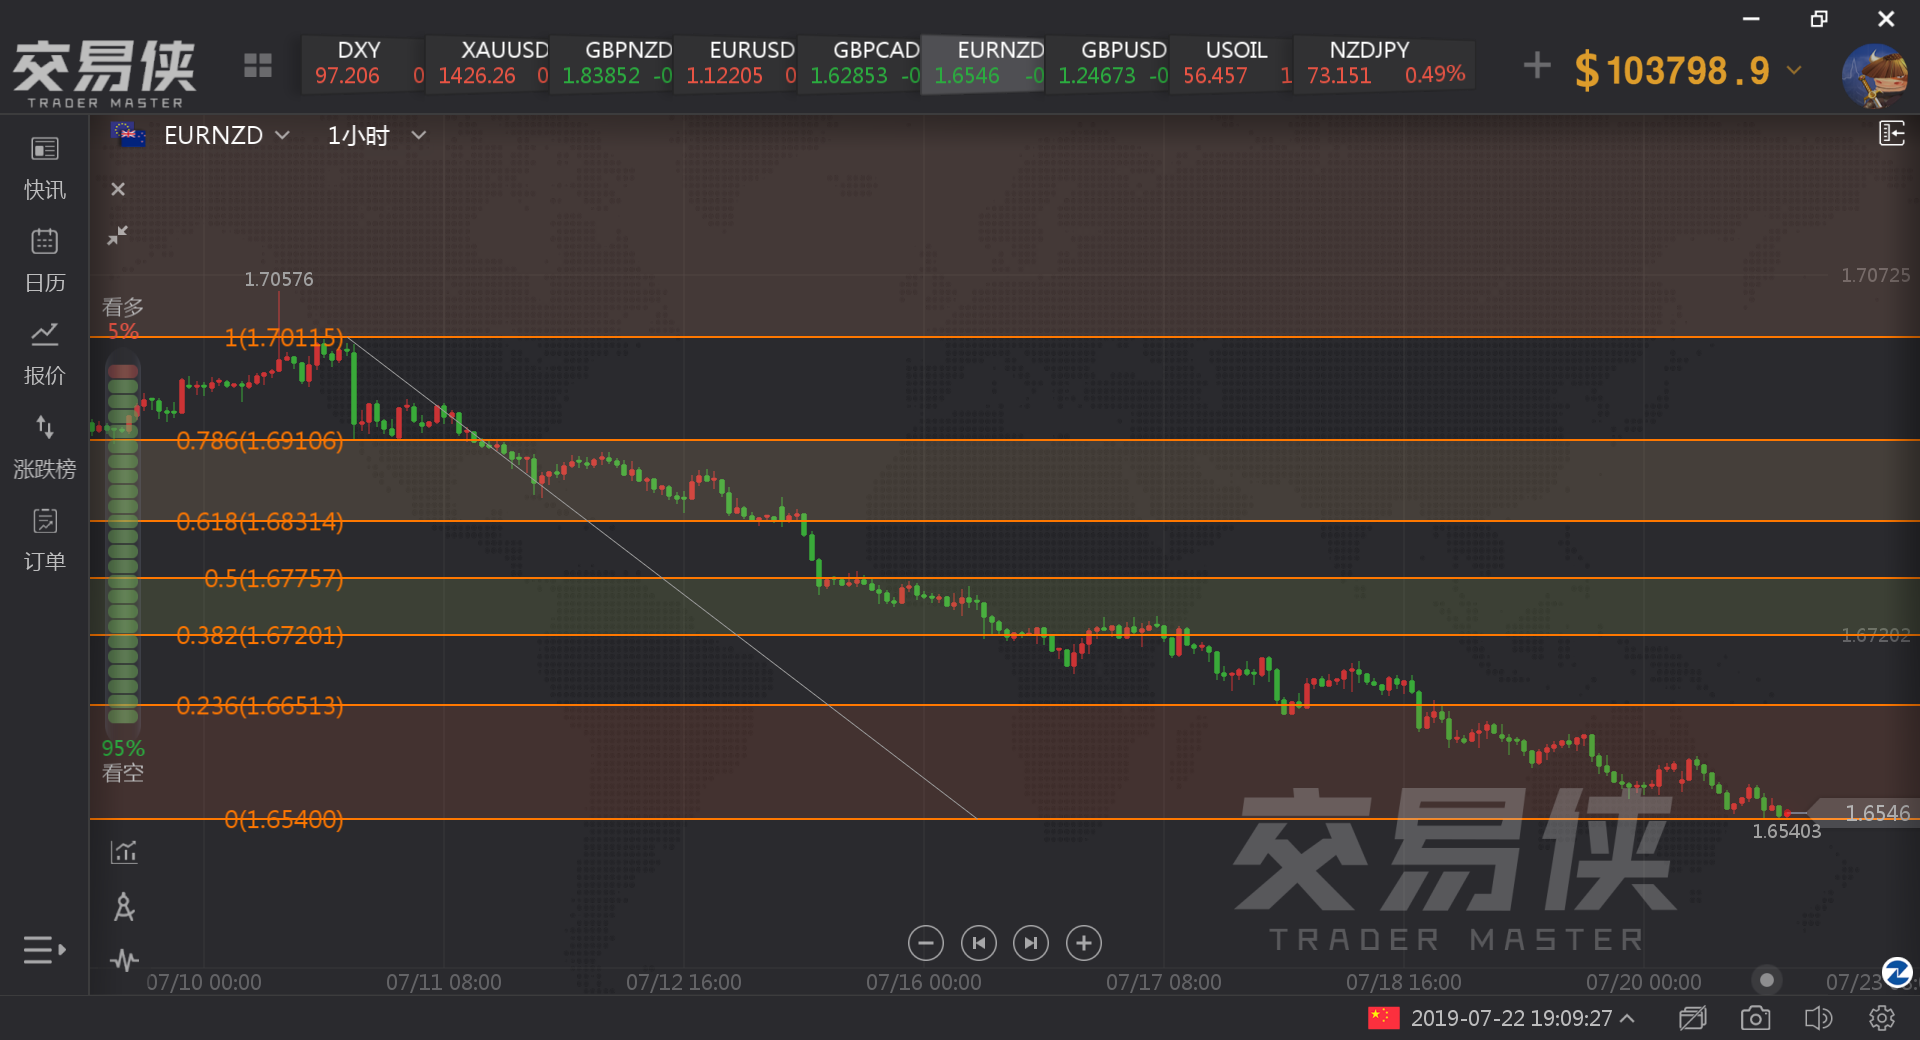Open the 订单 orders panel
Screen dimensions: 1920x1040
(45, 539)
